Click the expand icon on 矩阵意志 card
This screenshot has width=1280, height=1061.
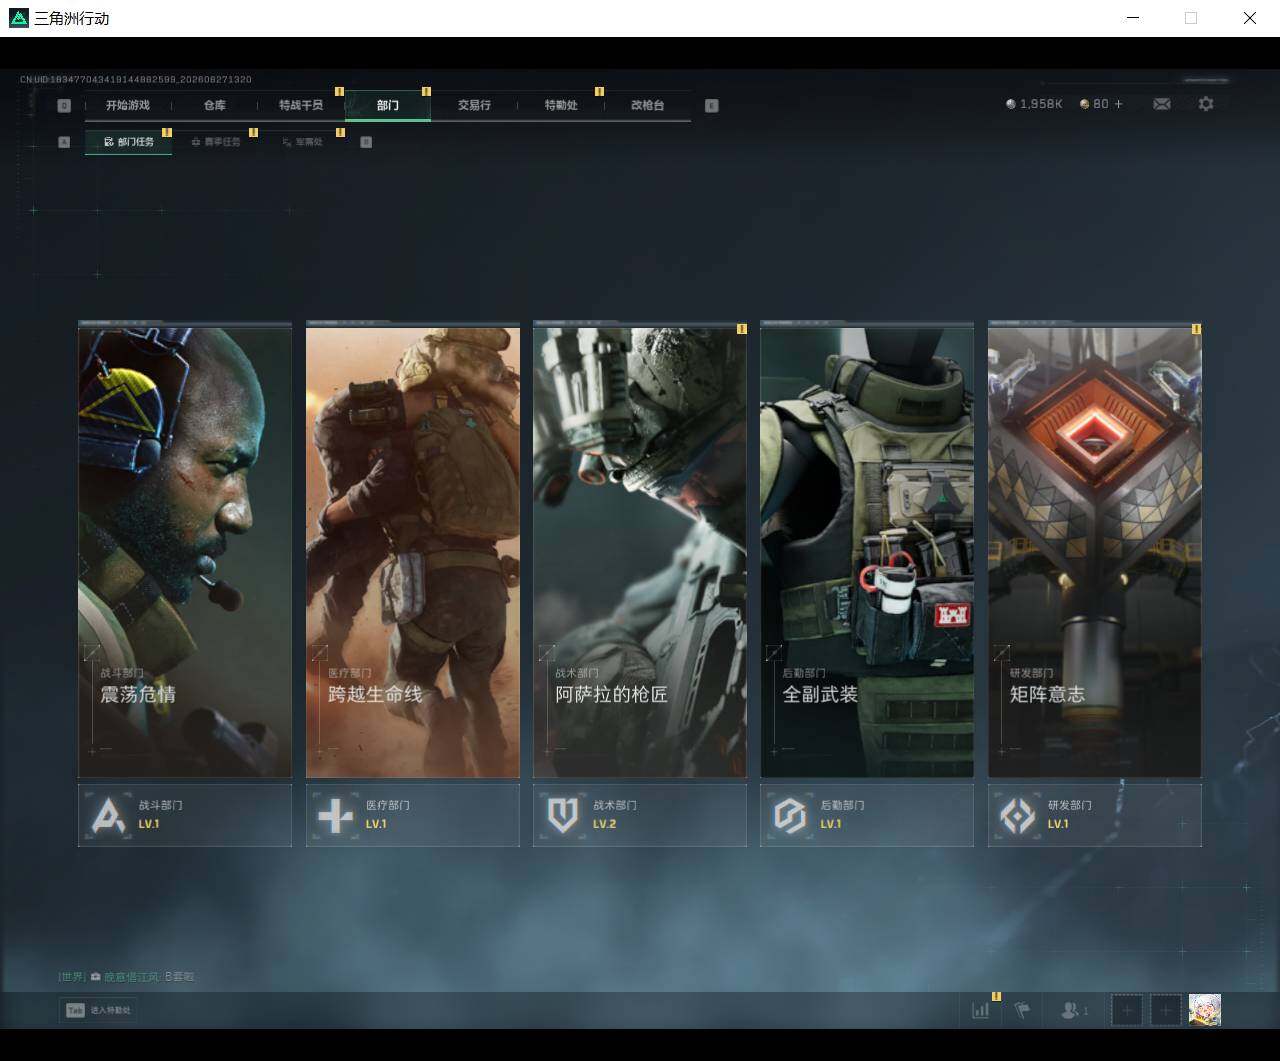tap(1002, 653)
